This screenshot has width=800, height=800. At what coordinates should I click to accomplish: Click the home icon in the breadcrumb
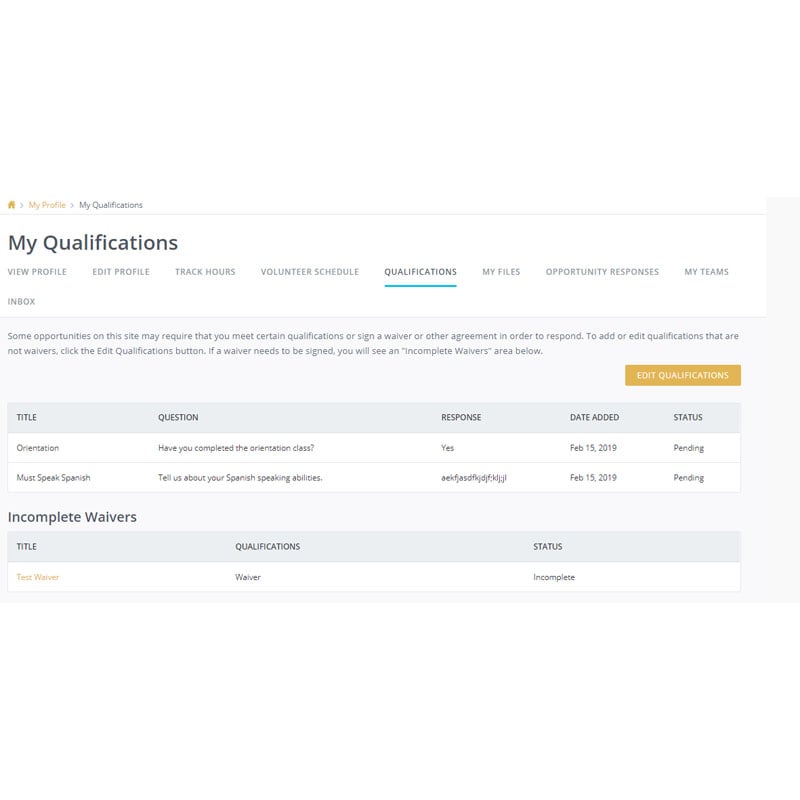point(11,204)
